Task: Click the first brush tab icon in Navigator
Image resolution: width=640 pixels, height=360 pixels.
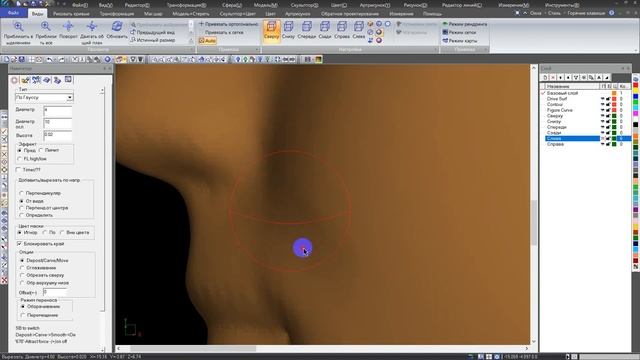Action: pyautogui.click(x=15, y=80)
